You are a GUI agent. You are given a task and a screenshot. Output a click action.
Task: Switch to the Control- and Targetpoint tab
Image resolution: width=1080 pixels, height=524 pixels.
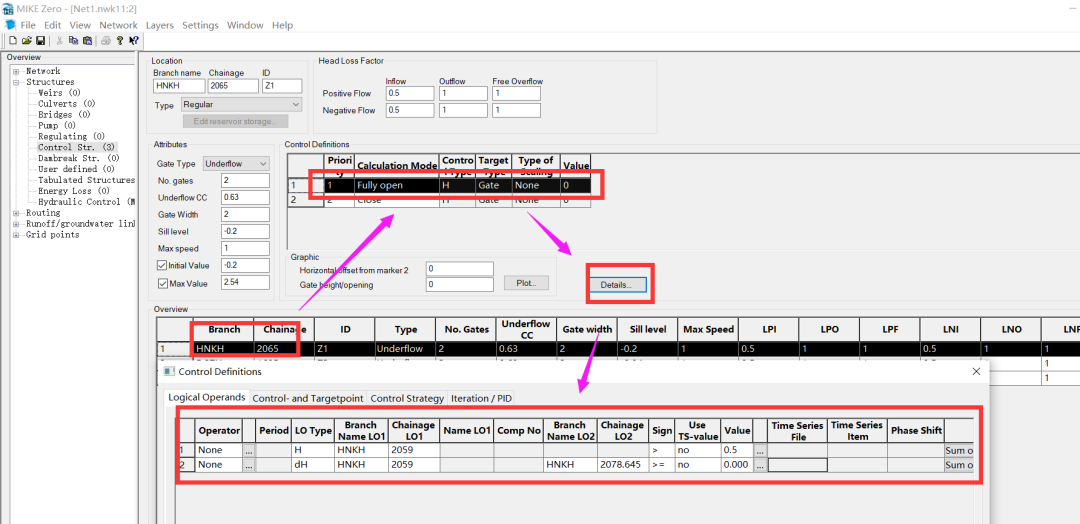(x=308, y=398)
